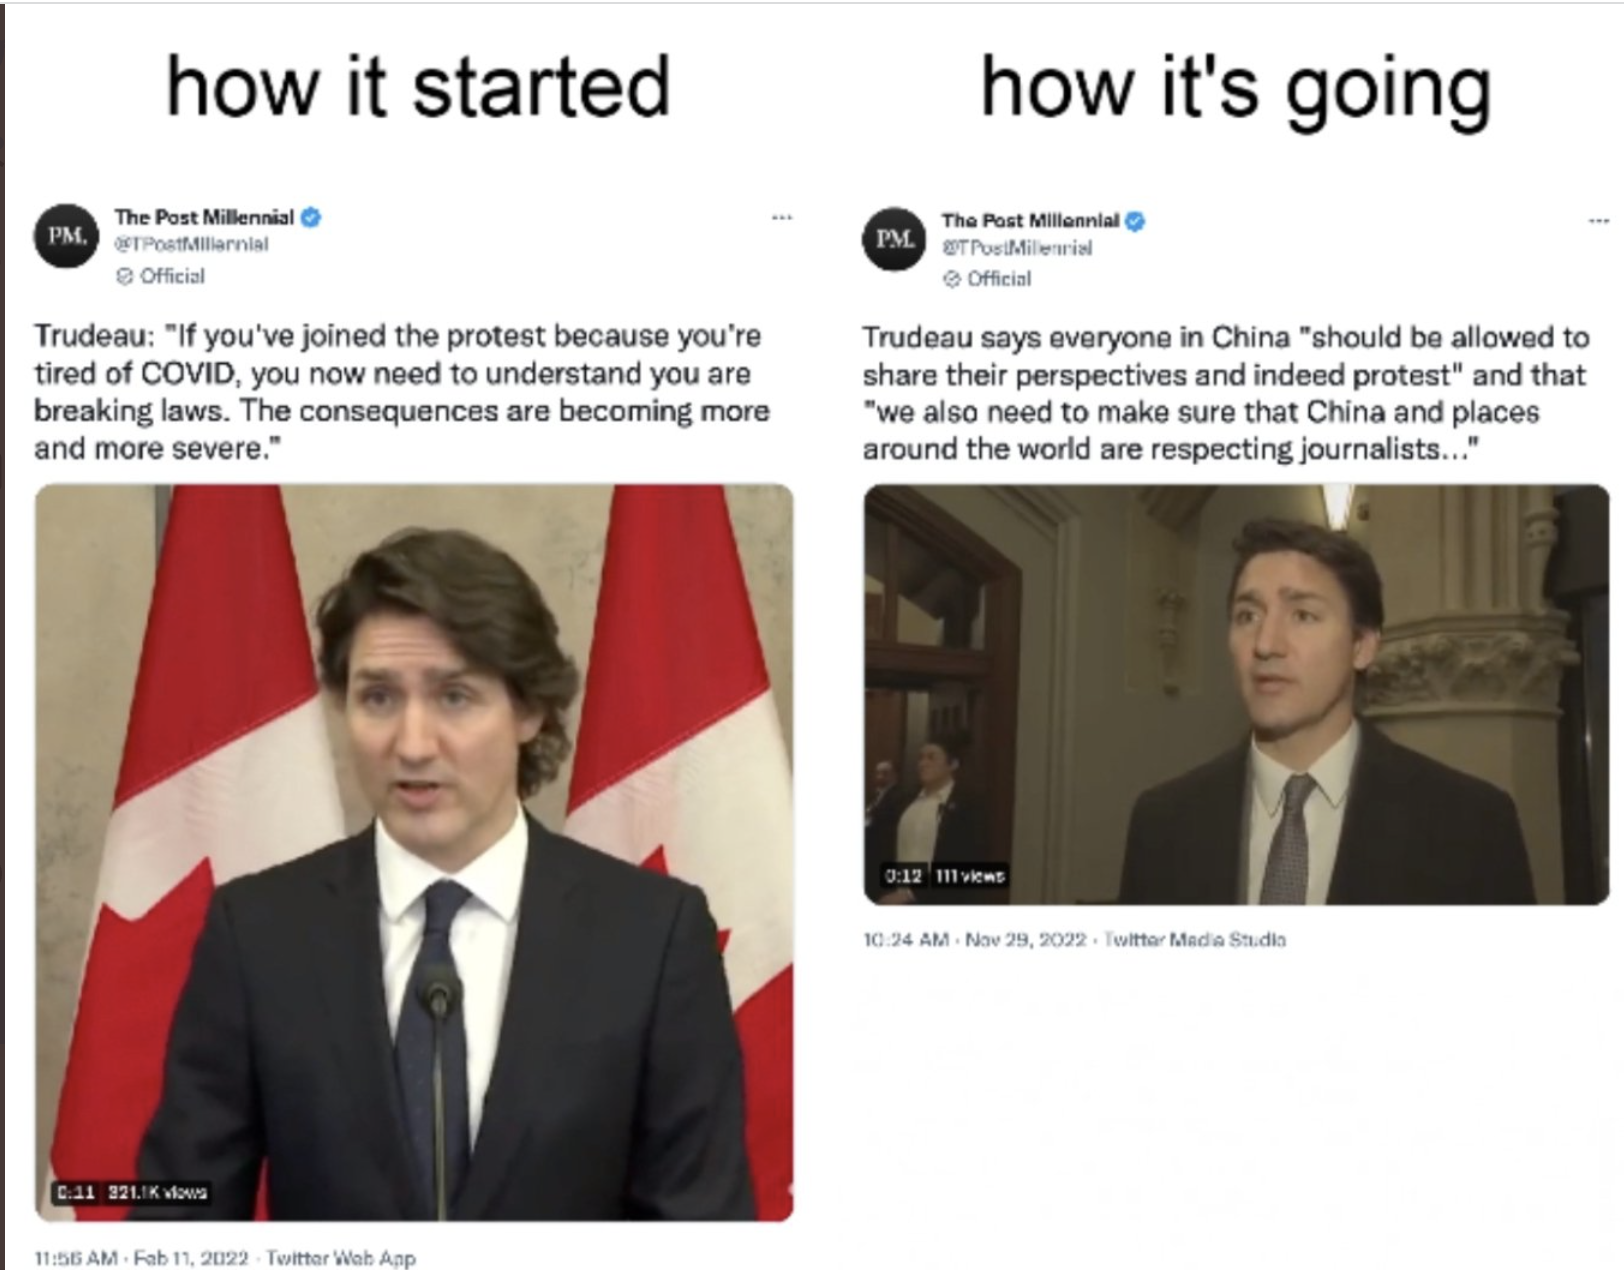This screenshot has height=1270, width=1624.
Task: Click the Twitter Media Studio source label
Action: tap(1195, 940)
